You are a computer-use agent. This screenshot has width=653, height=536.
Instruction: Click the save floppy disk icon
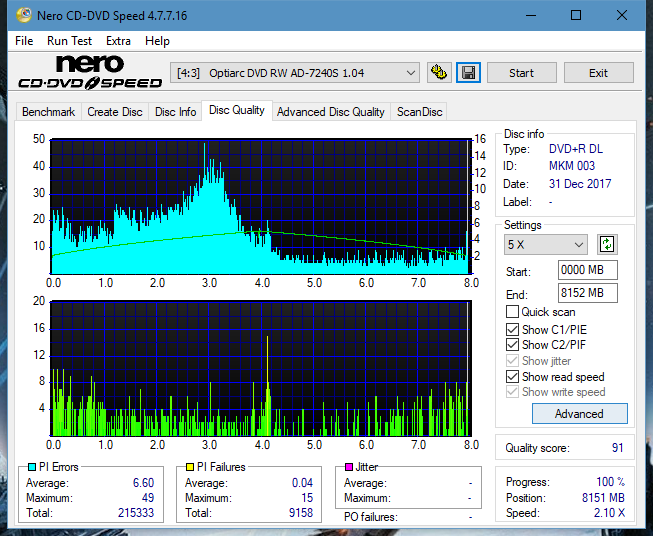click(x=468, y=73)
